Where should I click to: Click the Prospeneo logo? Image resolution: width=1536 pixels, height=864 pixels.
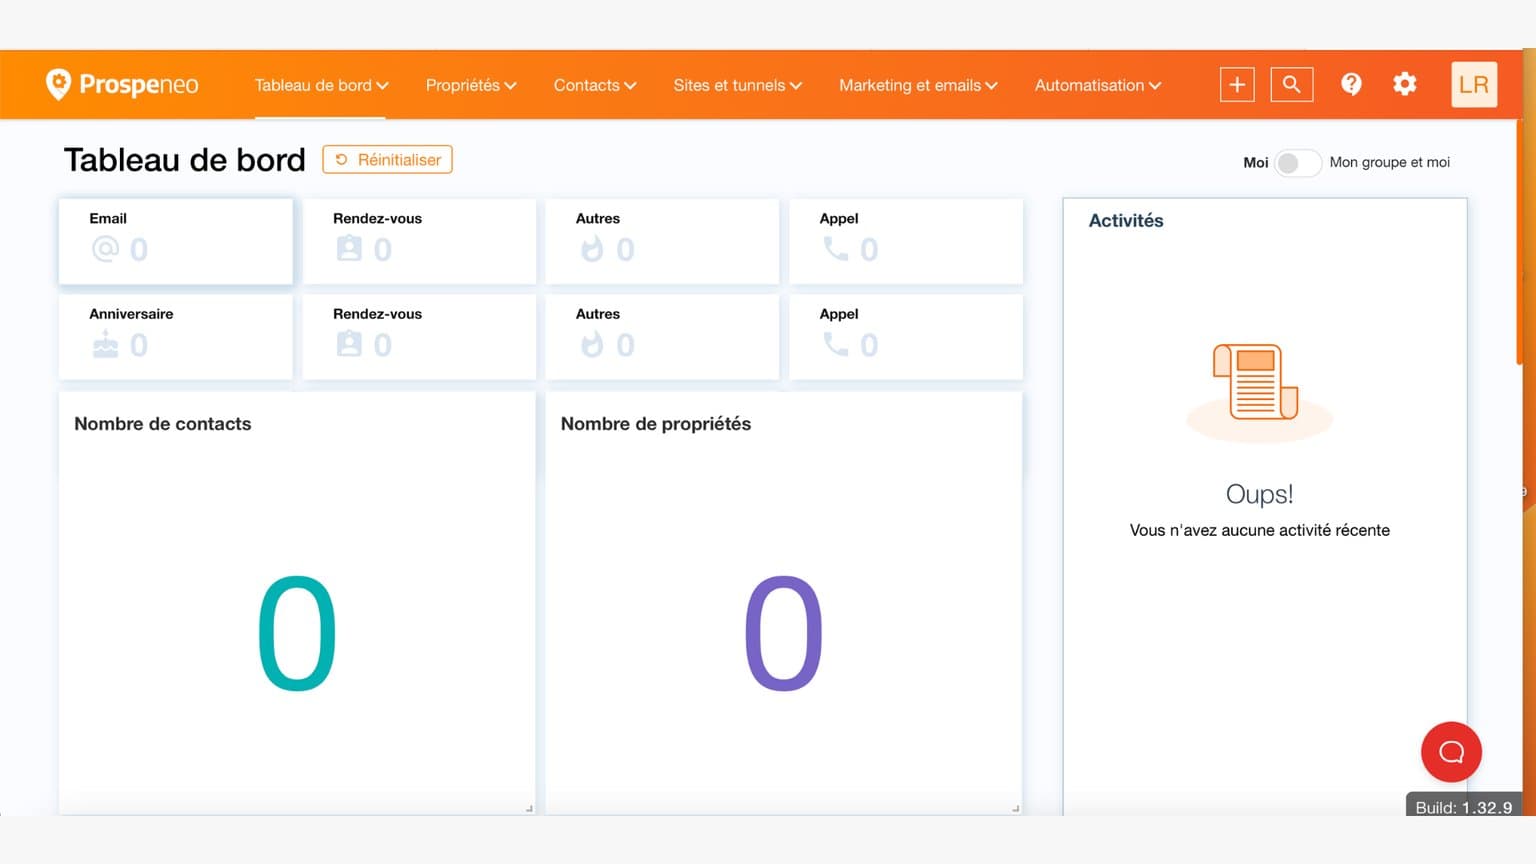(122, 84)
